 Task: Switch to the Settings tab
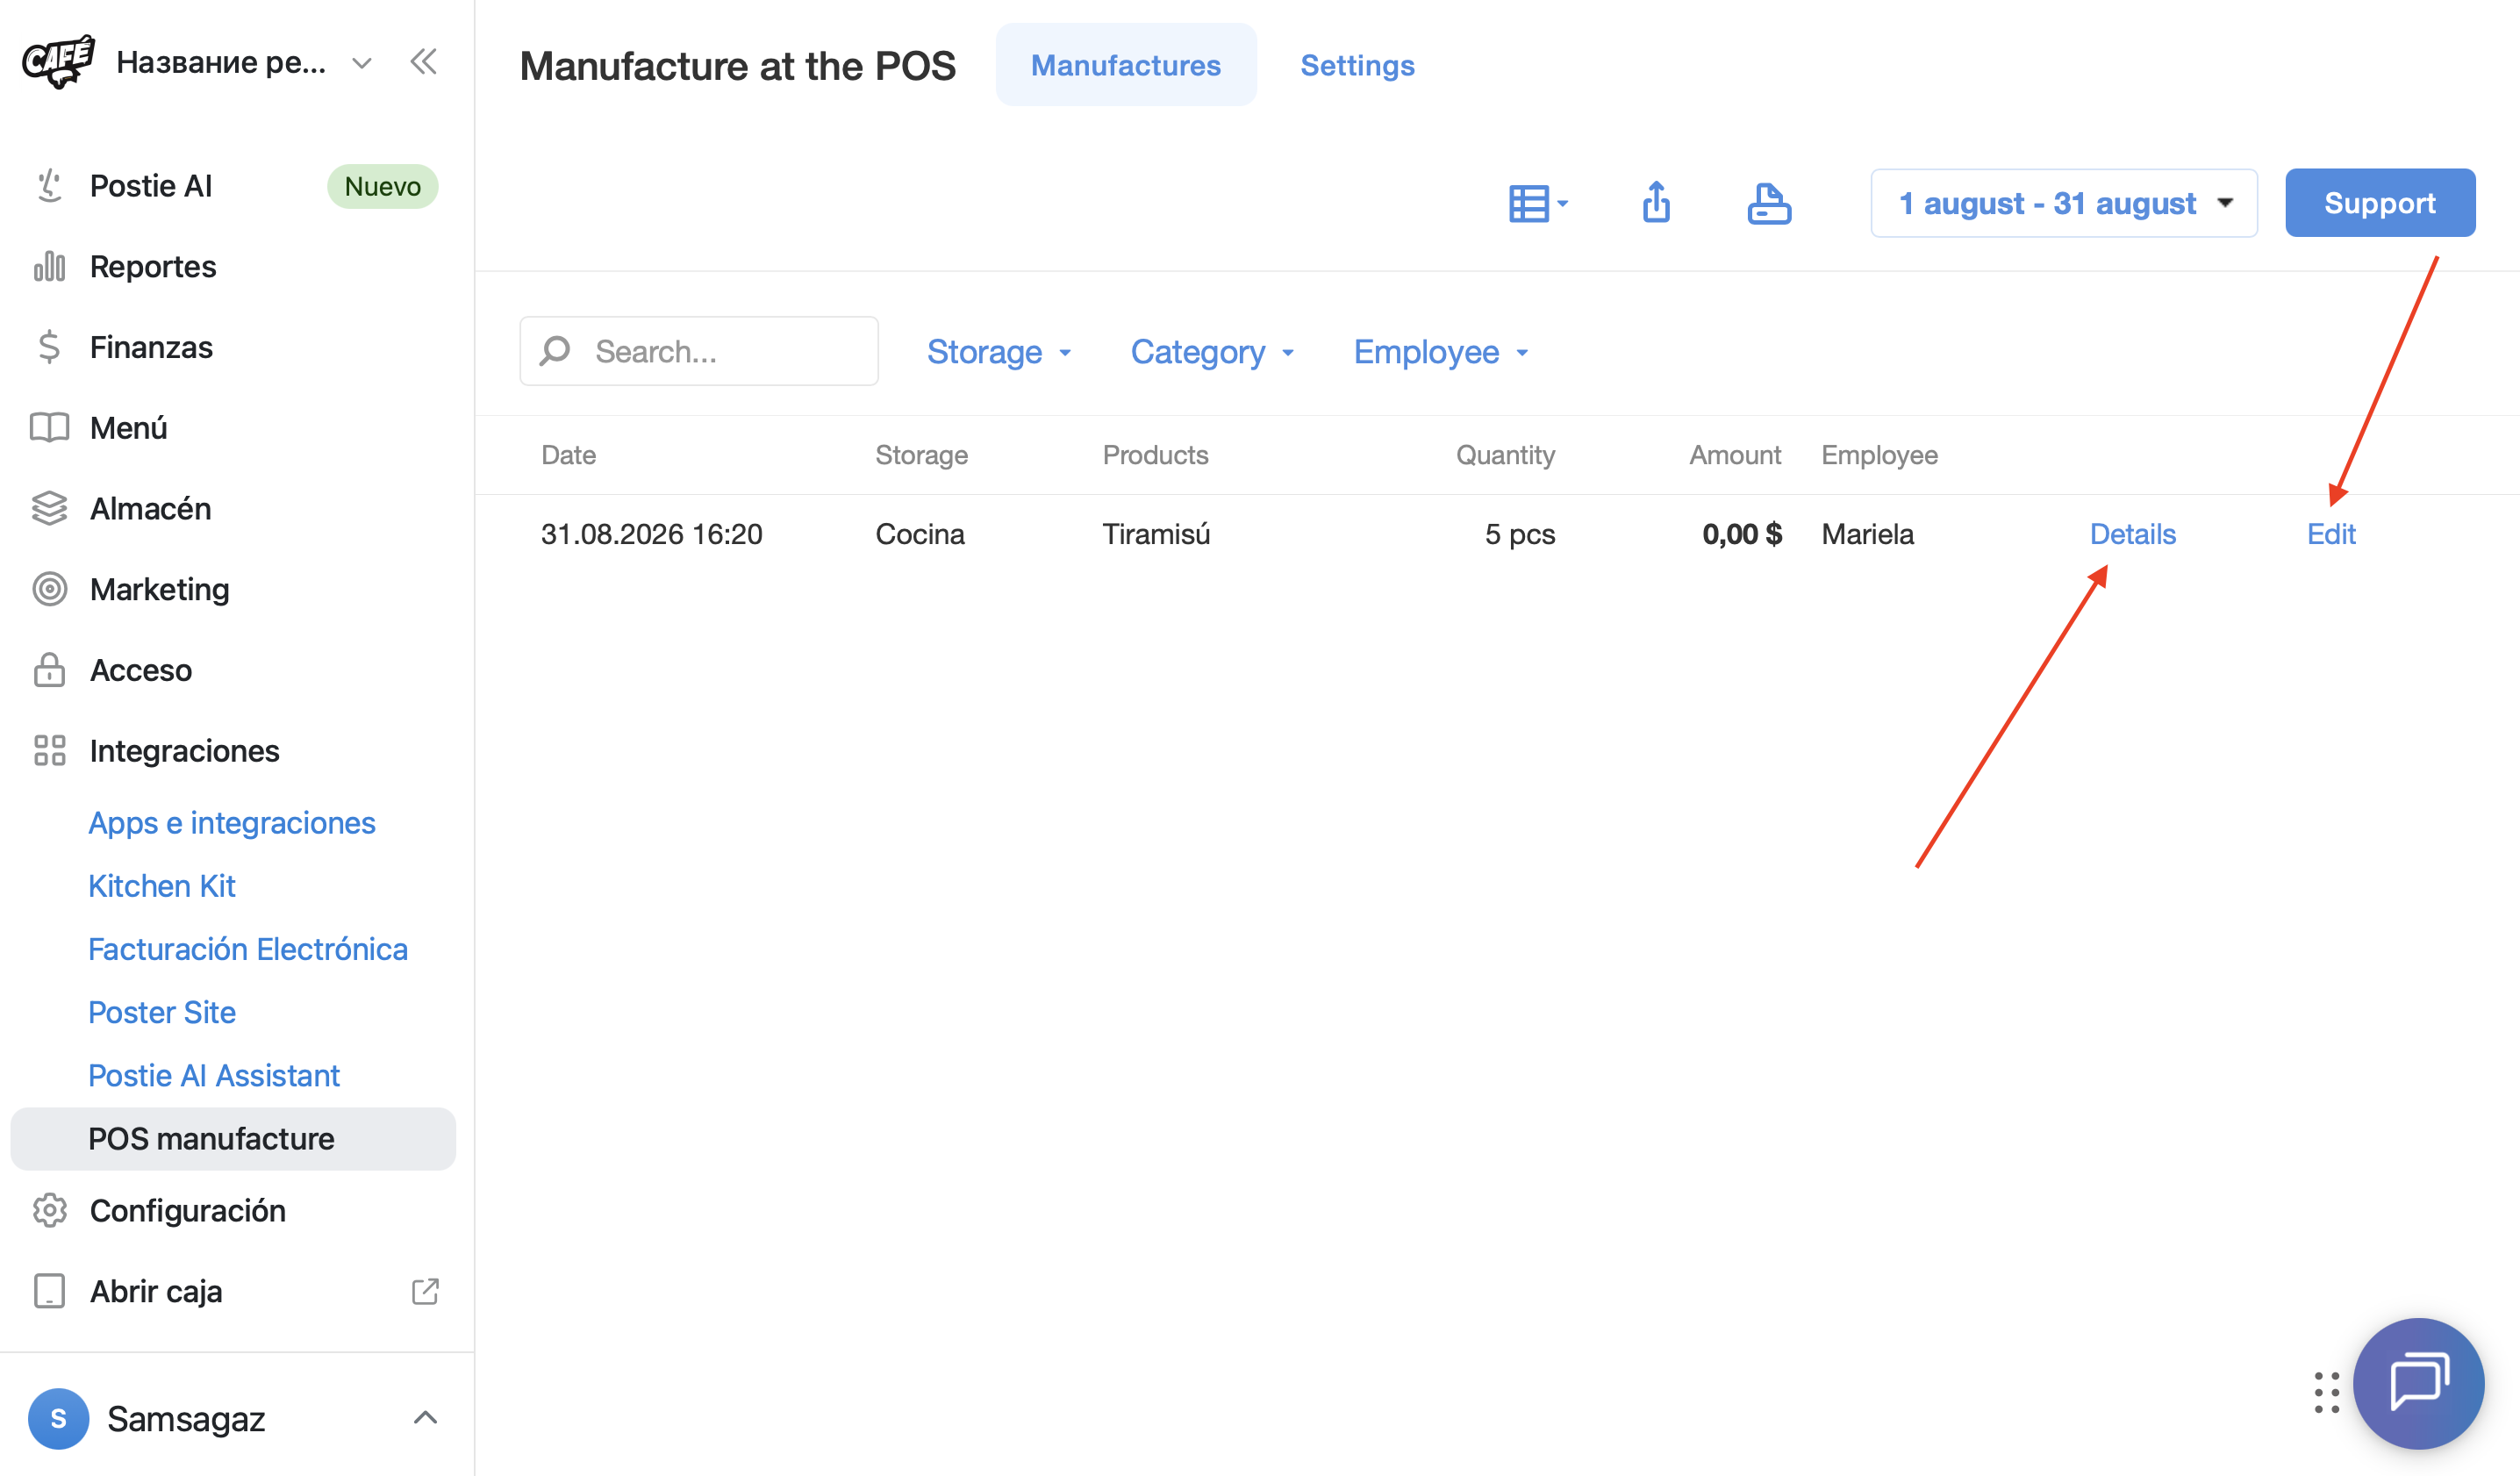(1357, 65)
